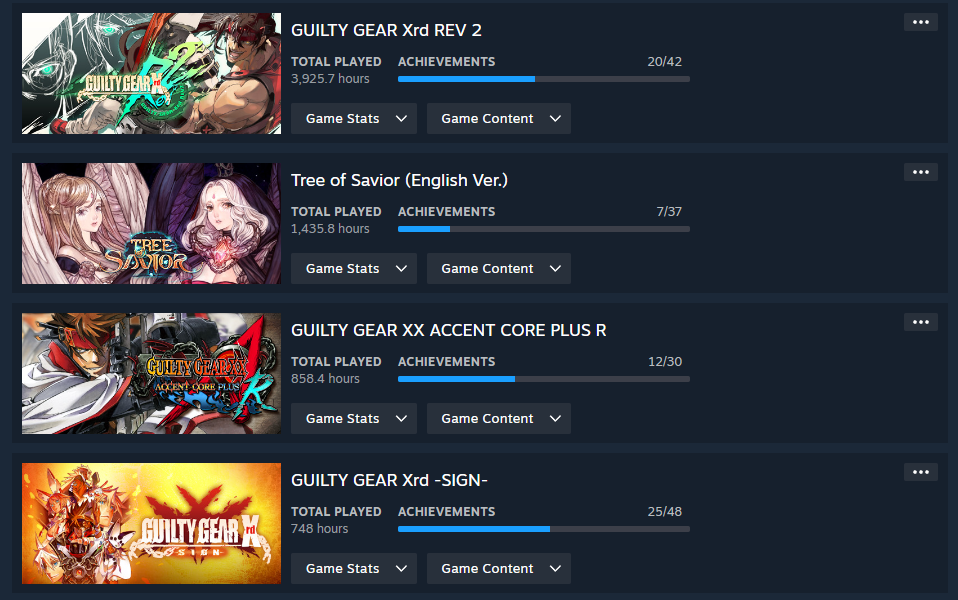958x600 pixels.
Task: Expand Game Content for GUILTY GEAR Xrd REV 2
Action: click(x=499, y=119)
